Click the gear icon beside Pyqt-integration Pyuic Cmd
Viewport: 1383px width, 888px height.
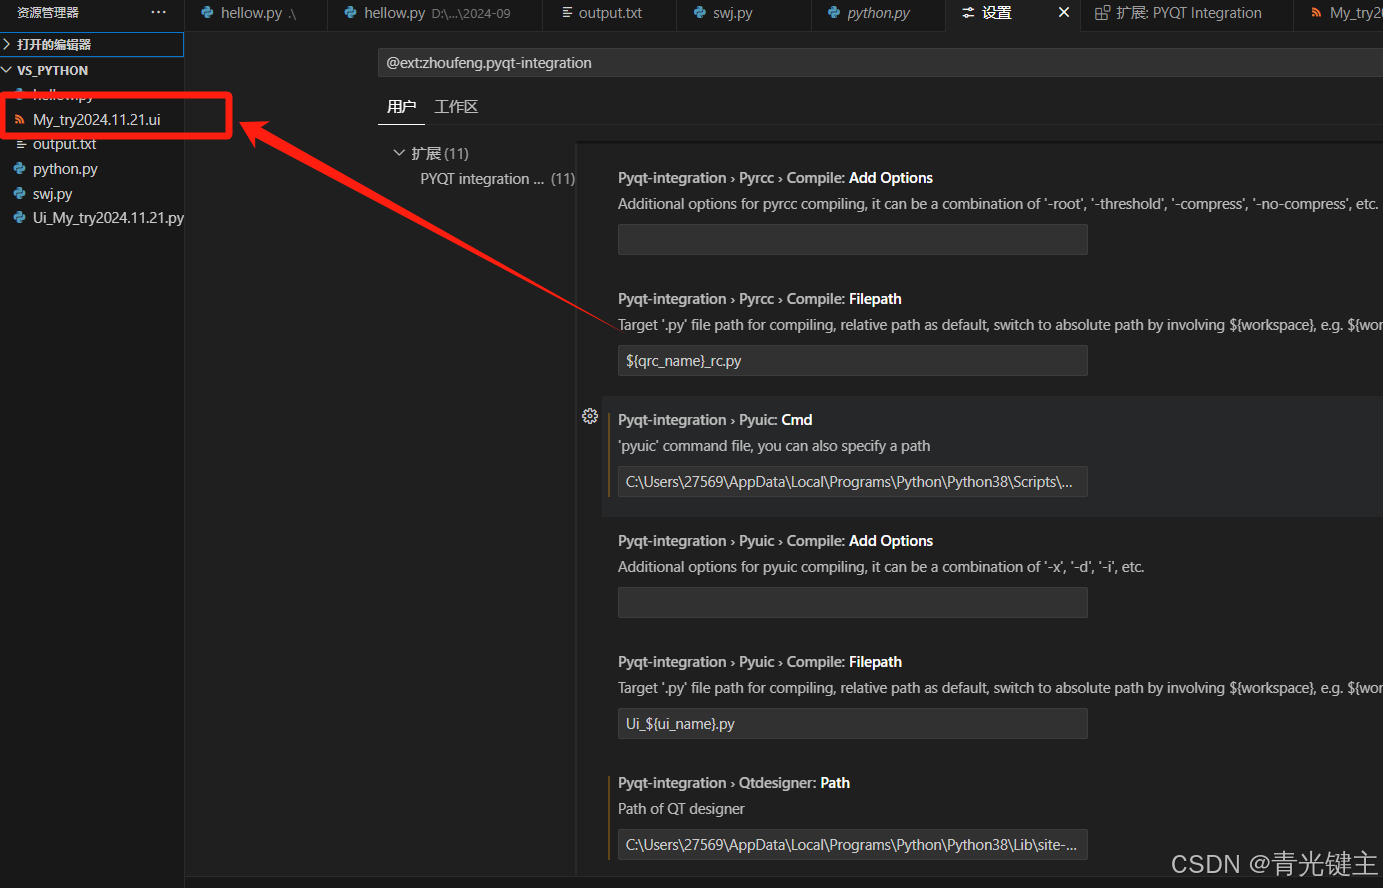tap(589, 416)
